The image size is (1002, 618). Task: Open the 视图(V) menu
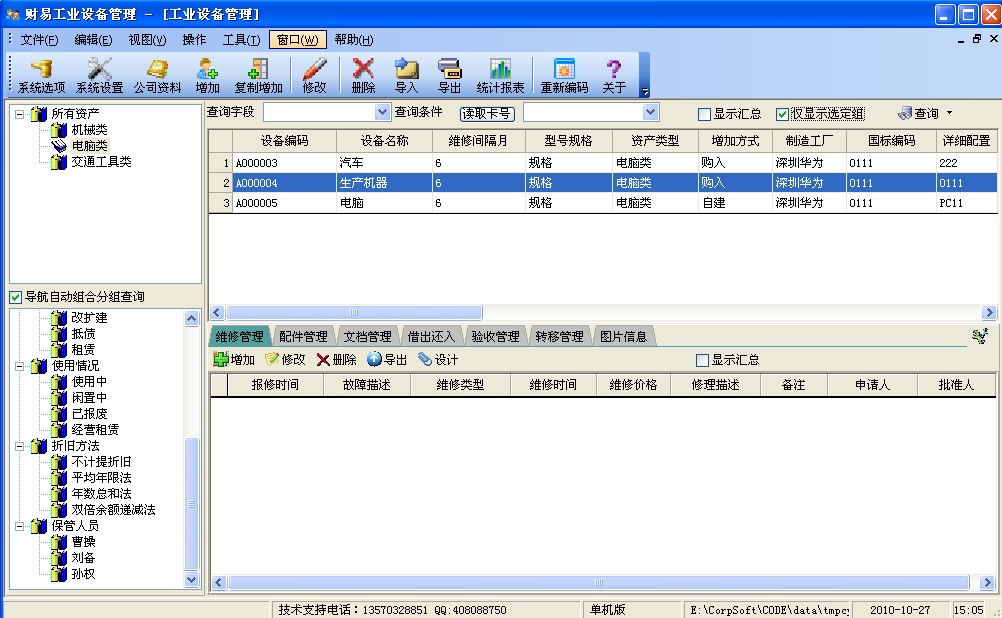click(x=147, y=40)
